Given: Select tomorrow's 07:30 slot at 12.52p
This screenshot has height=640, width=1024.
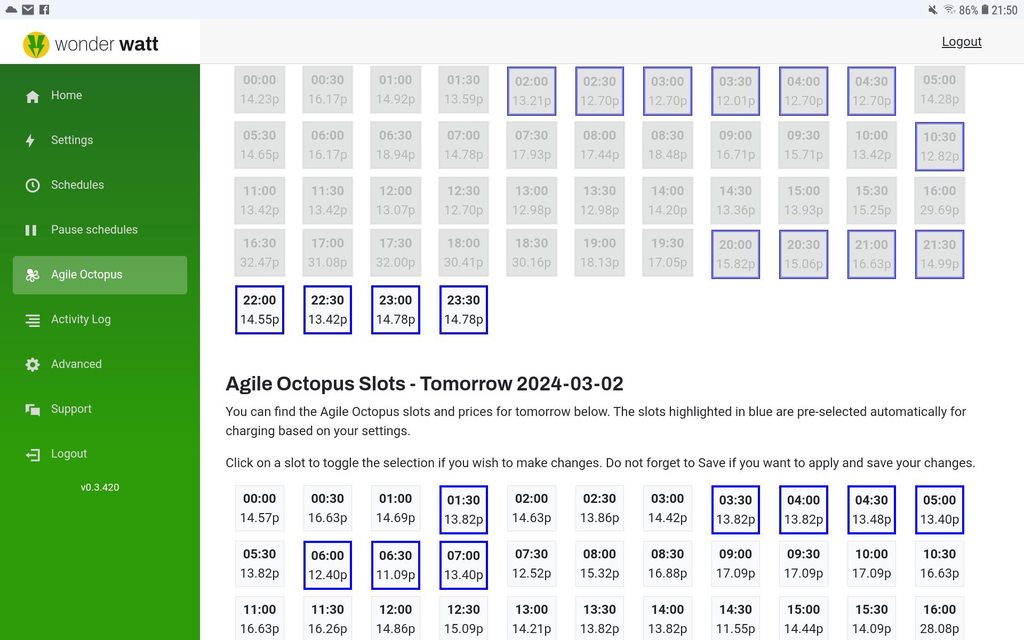Looking at the screenshot, I should (x=531, y=565).
